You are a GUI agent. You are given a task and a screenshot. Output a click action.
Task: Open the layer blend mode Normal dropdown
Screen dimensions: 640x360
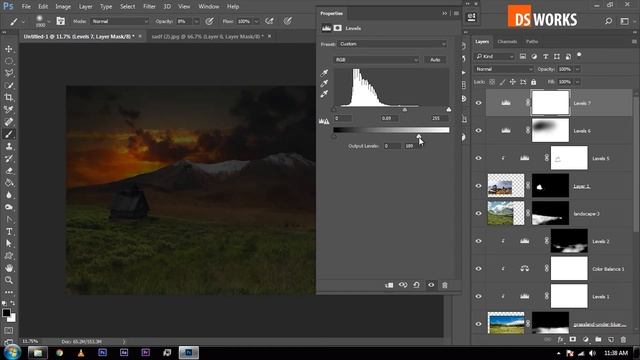[504, 69]
